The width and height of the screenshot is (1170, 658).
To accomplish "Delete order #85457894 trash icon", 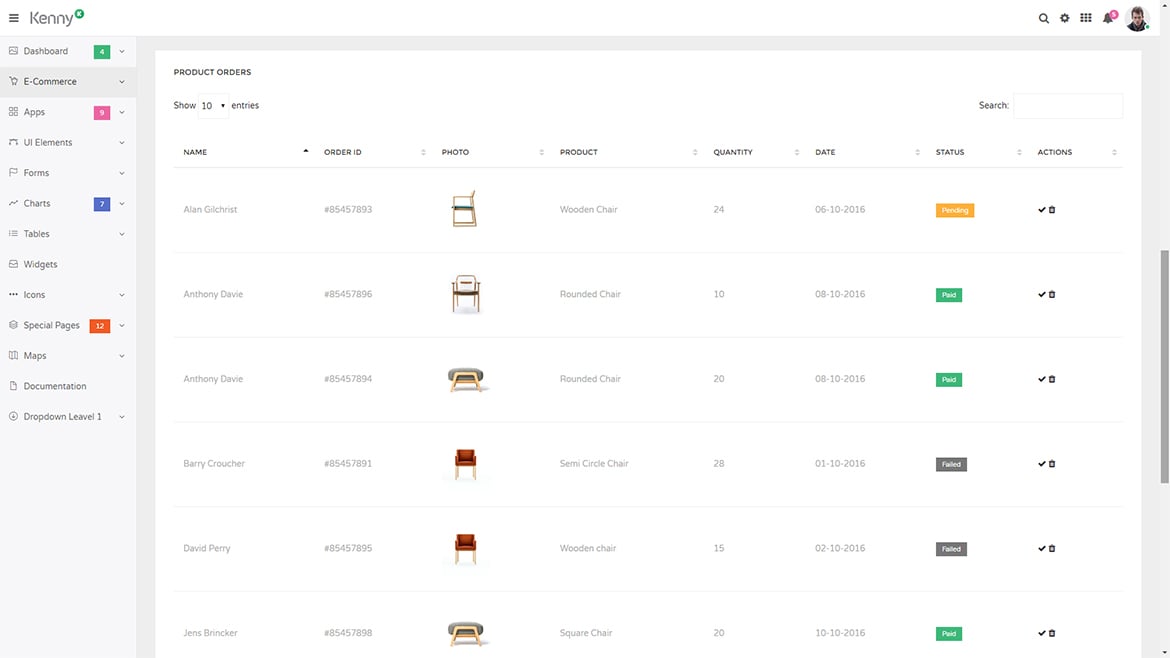I will [1052, 379].
